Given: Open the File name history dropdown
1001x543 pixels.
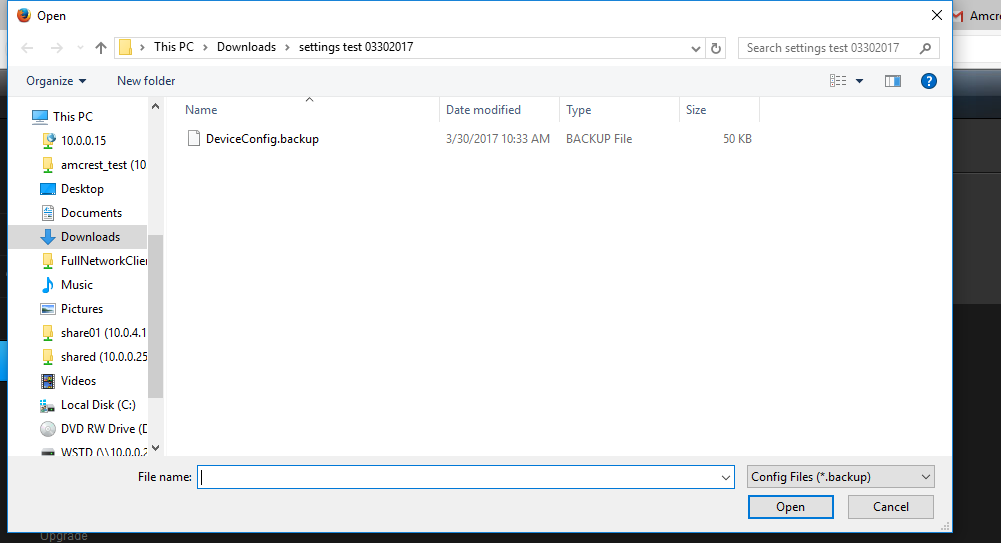Looking at the screenshot, I should click(x=726, y=477).
